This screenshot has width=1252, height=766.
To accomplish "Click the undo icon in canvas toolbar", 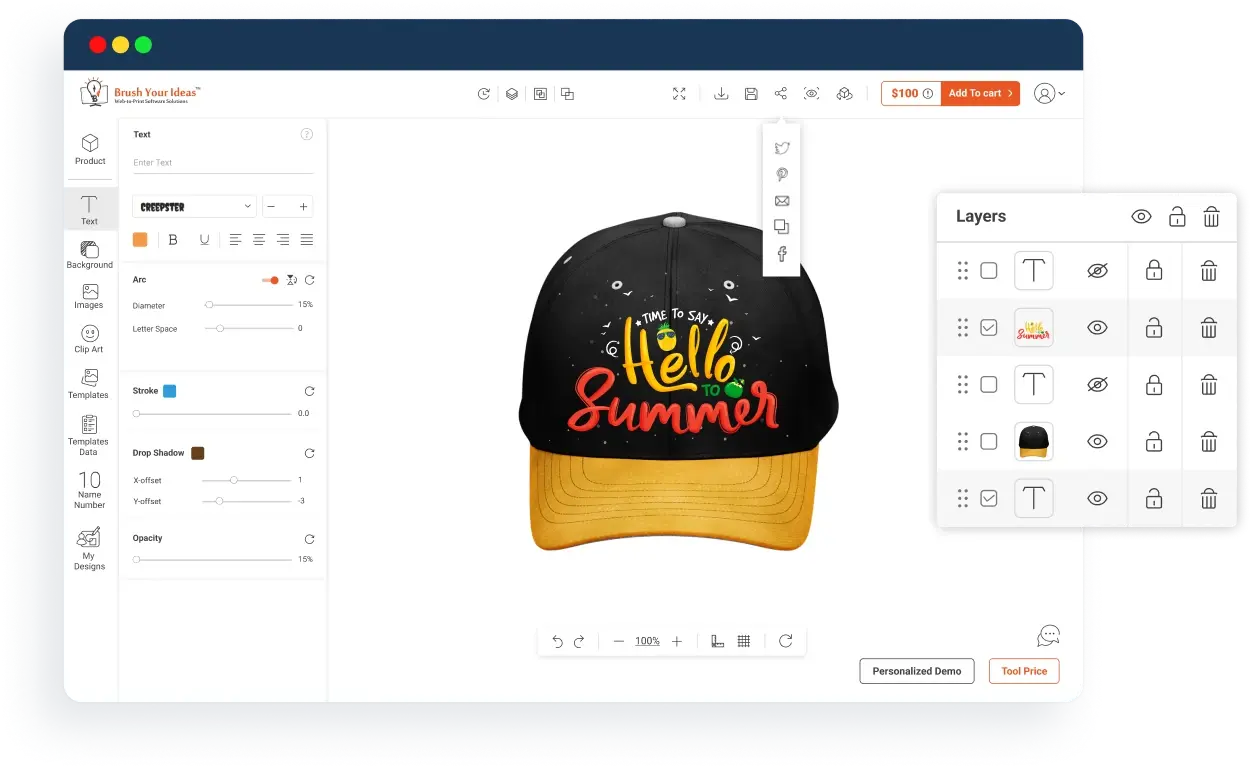I will pyautogui.click(x=558, y=640).
